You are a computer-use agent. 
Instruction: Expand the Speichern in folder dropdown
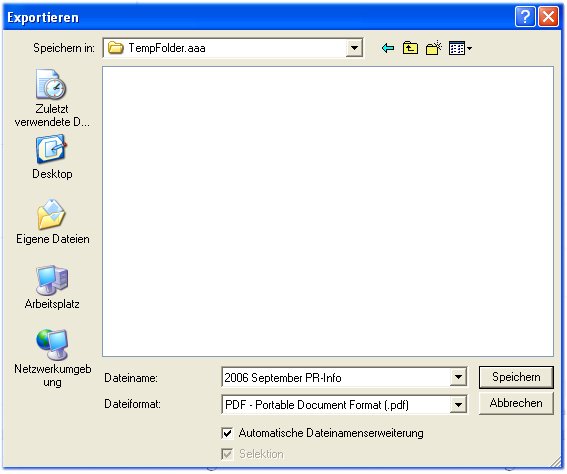coord(354,48)
